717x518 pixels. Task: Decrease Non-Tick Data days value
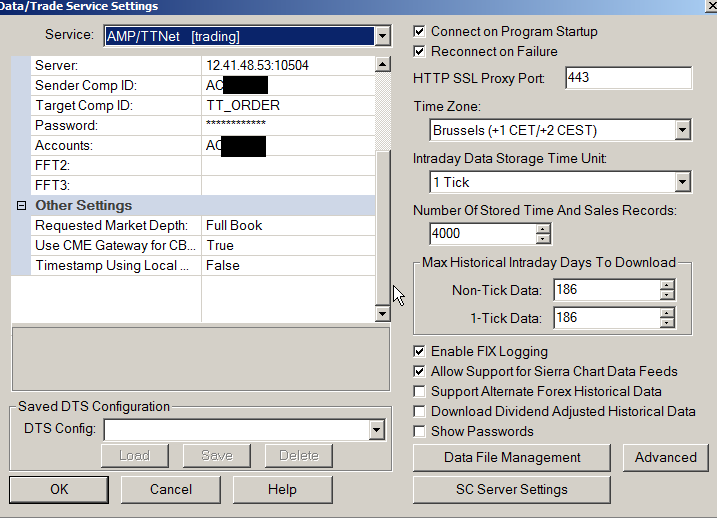[x=667, y=295]
